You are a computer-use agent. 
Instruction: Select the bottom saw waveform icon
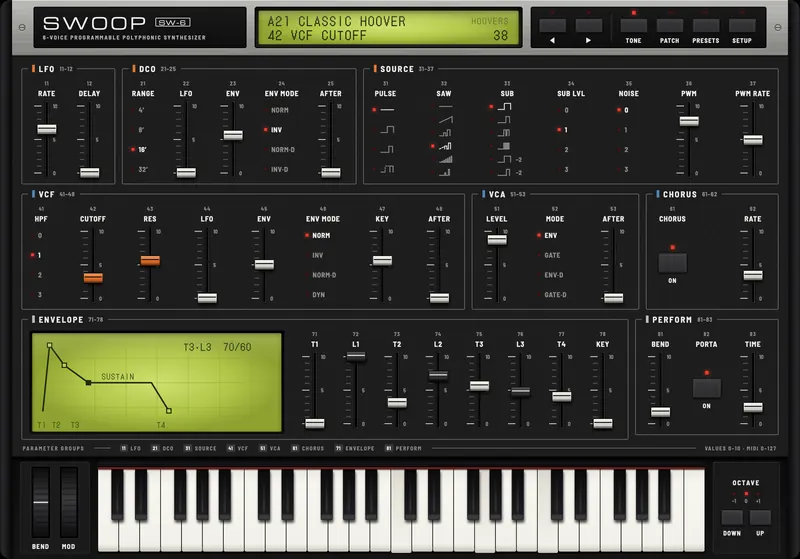click(445, 173)
